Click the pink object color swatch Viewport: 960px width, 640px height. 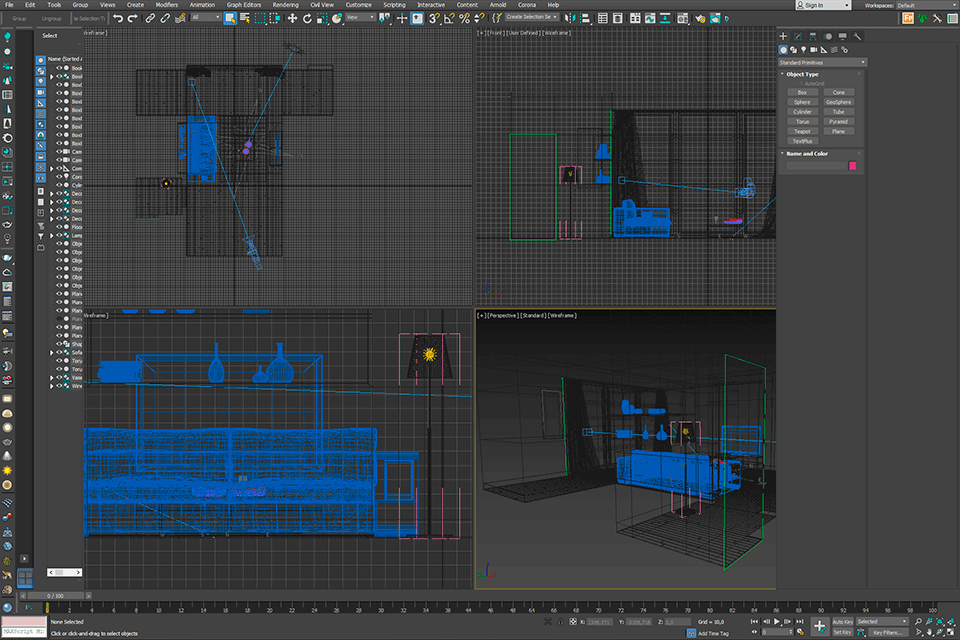pyautogui.click(x=852, y=165)
